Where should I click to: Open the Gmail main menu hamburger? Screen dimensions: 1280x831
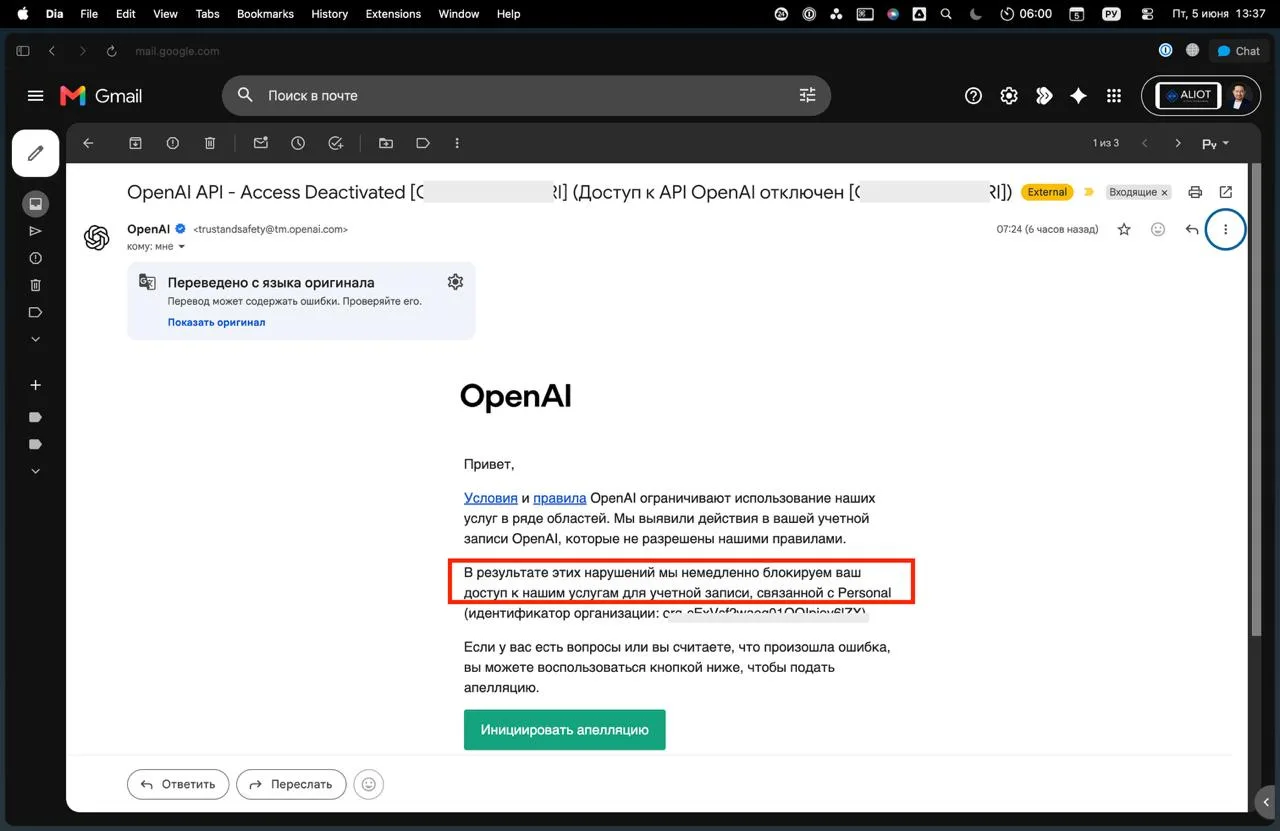coord(36,96)
